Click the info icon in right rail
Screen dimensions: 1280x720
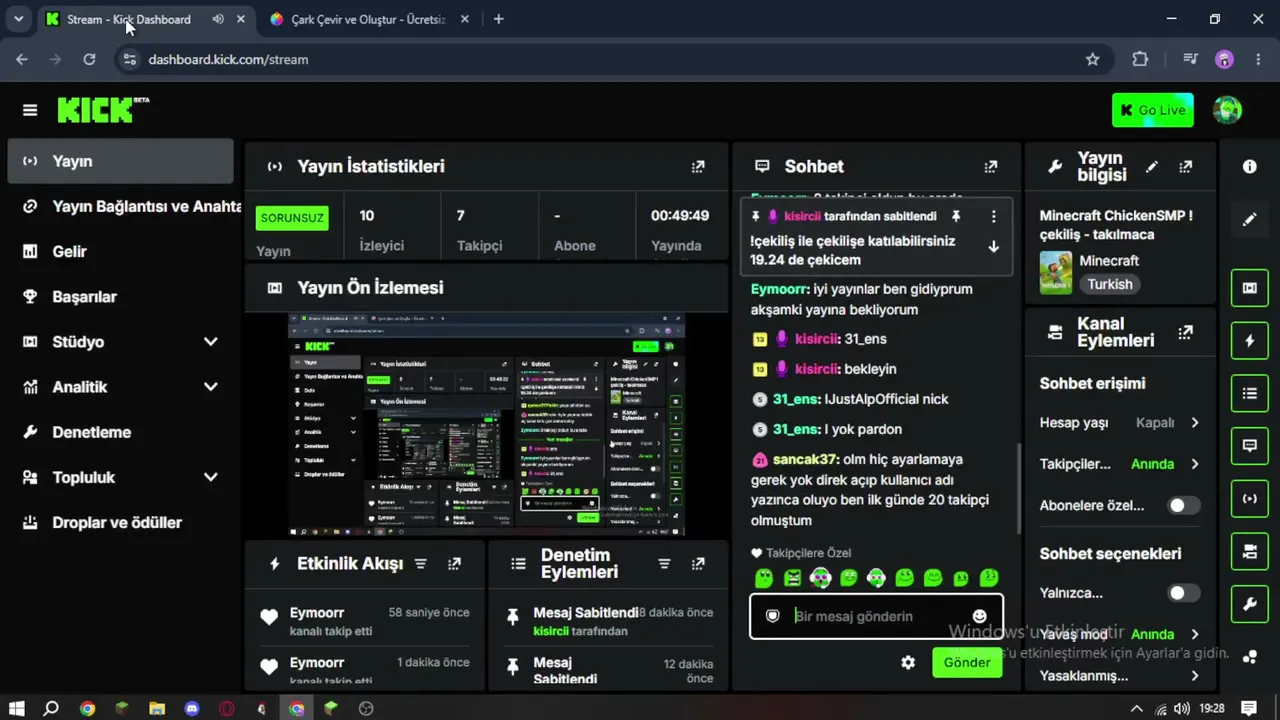click(1249, 167)
